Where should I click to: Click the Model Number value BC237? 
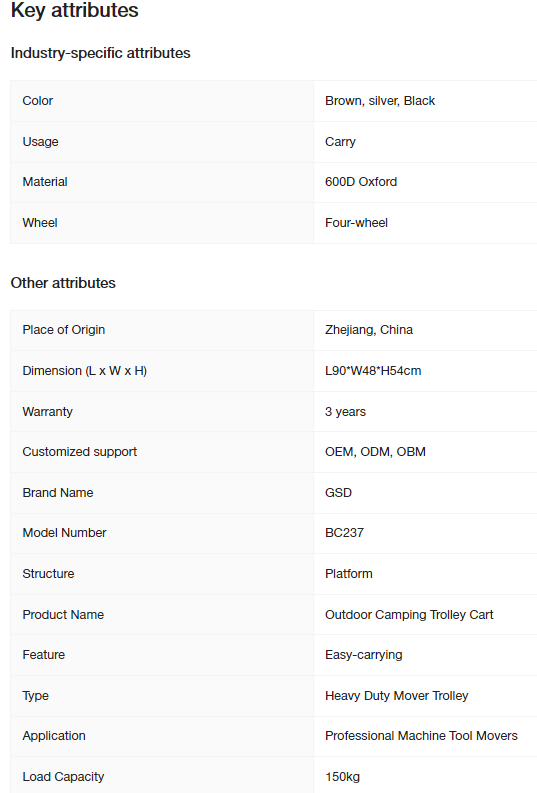pyautogui.click(x=344, y=533)
